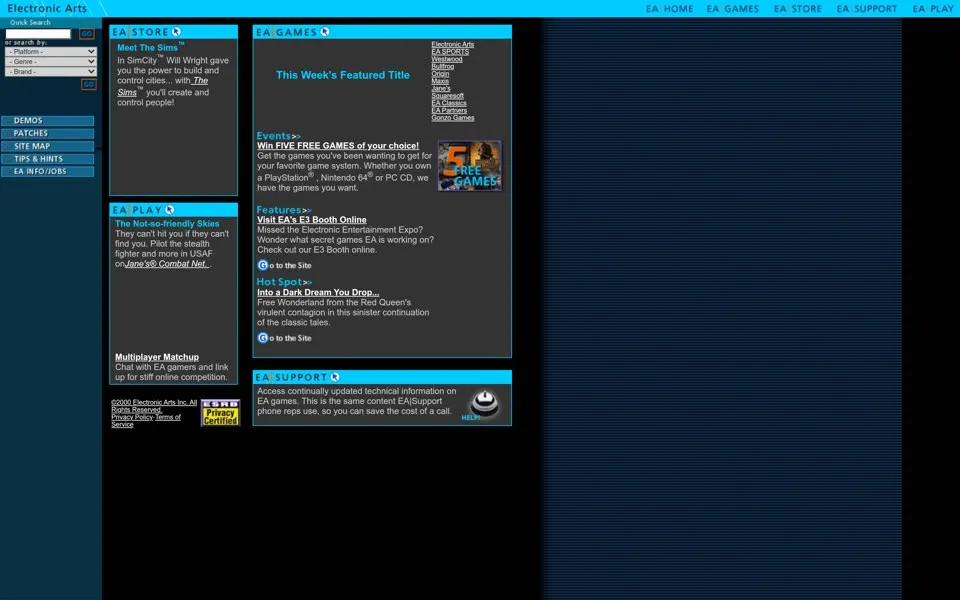This screenshot has height=600, width=960.
Task: Click the Hot Spot>> section heading
Action: click(284, 282)
